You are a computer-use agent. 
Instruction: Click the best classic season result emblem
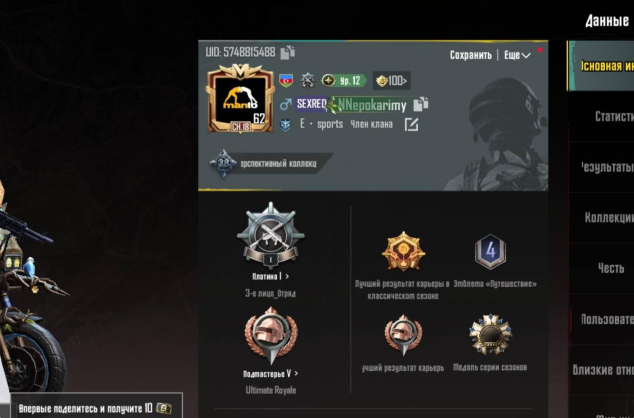tap(403, 251)
